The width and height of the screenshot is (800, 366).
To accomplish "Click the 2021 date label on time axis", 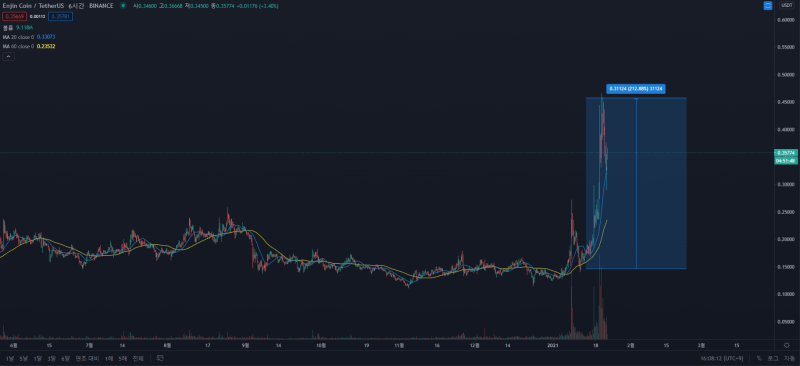I will [x=553, y=345].
